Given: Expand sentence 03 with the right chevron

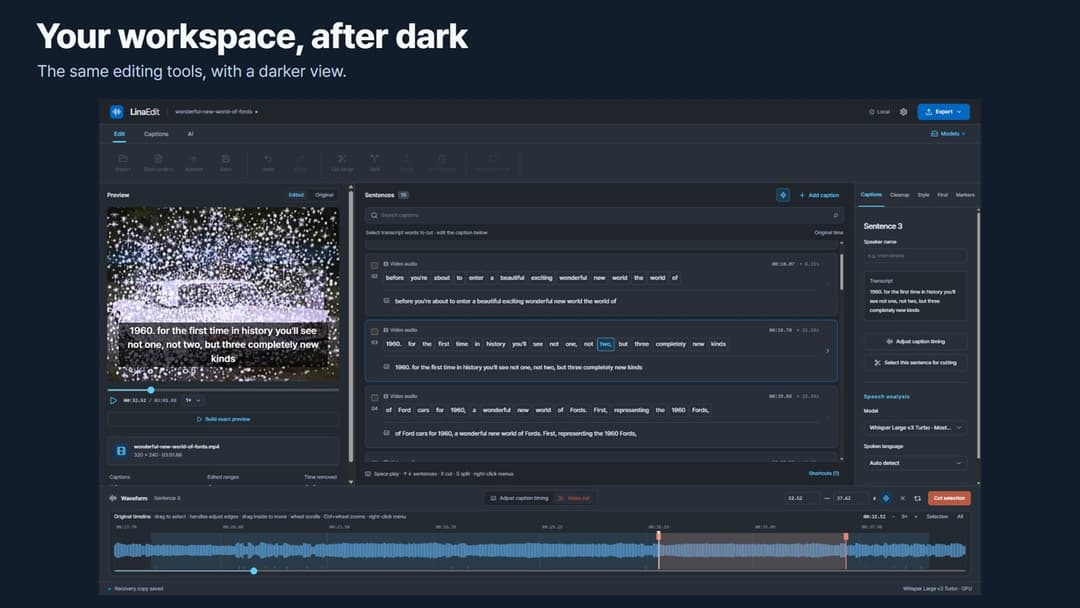Looking at the screenshot, I should 827,350.
